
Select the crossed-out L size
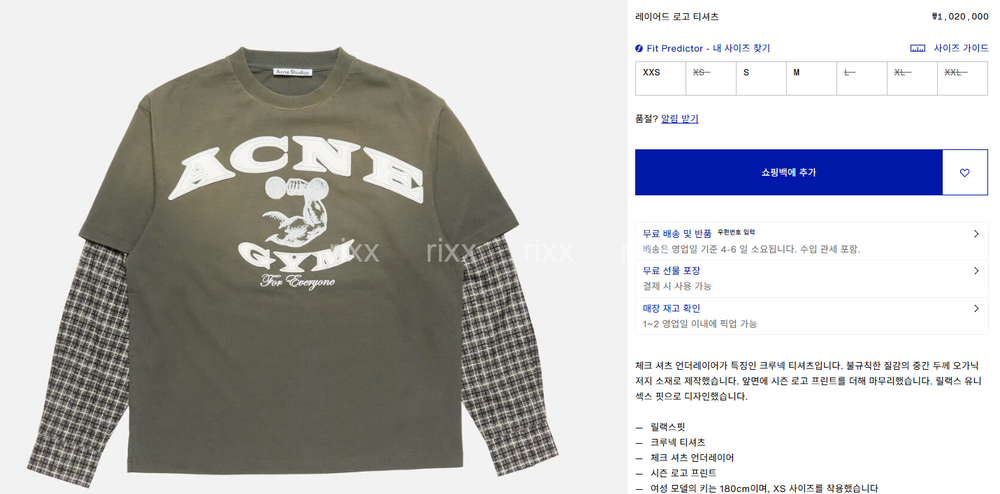point(862,78)
